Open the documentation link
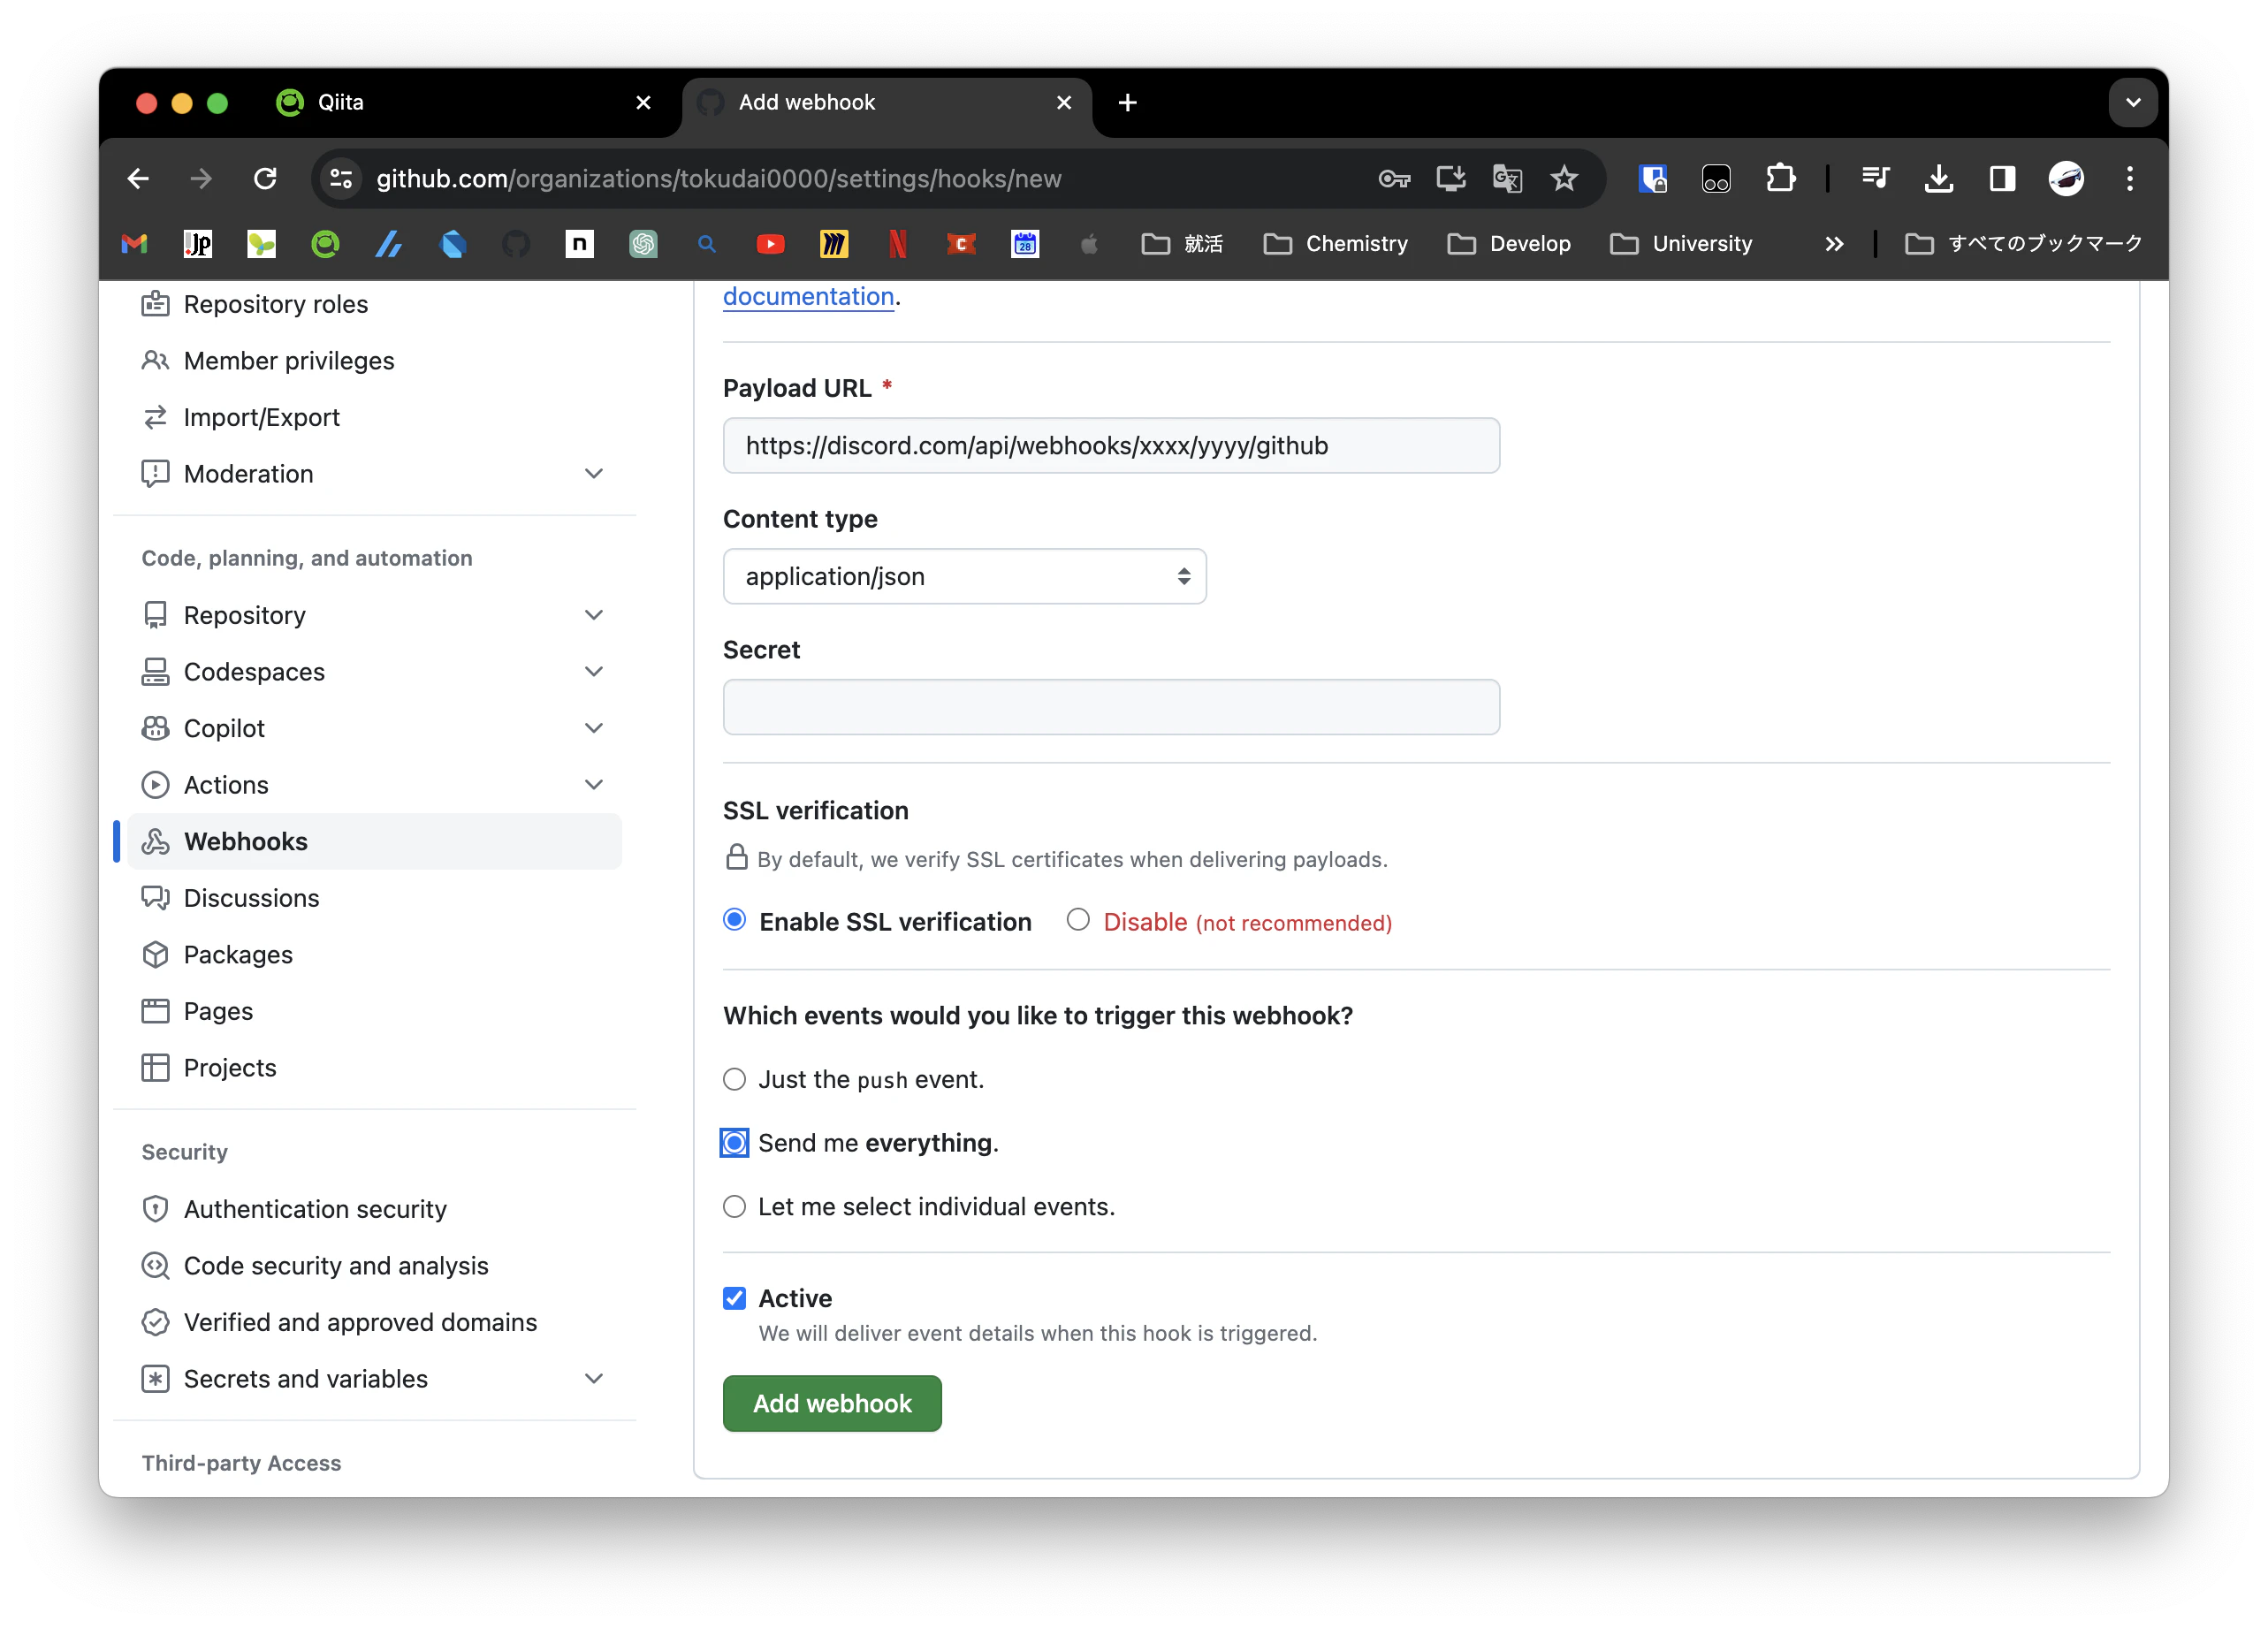This screenshot has width=2268, height=1628. (x=808, y=296)
